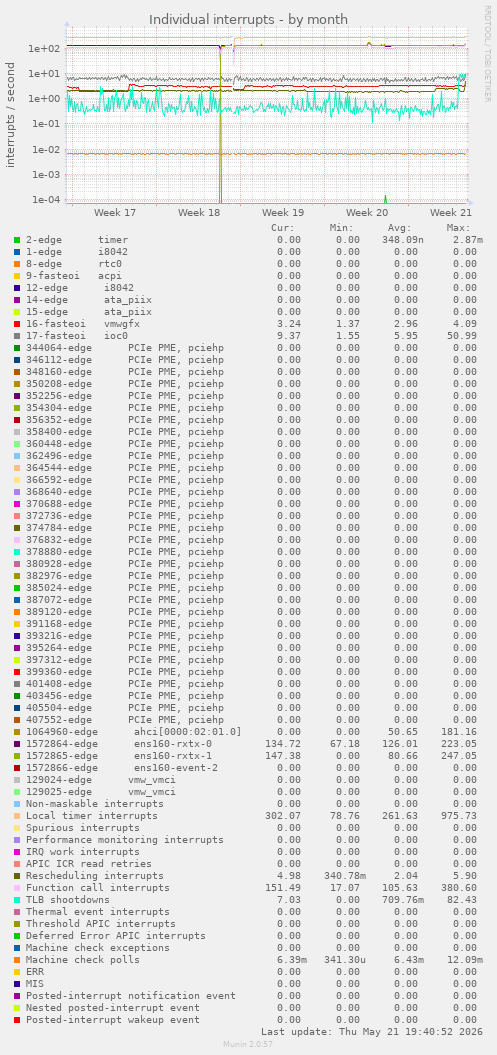Click the Local timer interrupts color swatch
Screen dimensions: 497x1055
tap(16, 815)
